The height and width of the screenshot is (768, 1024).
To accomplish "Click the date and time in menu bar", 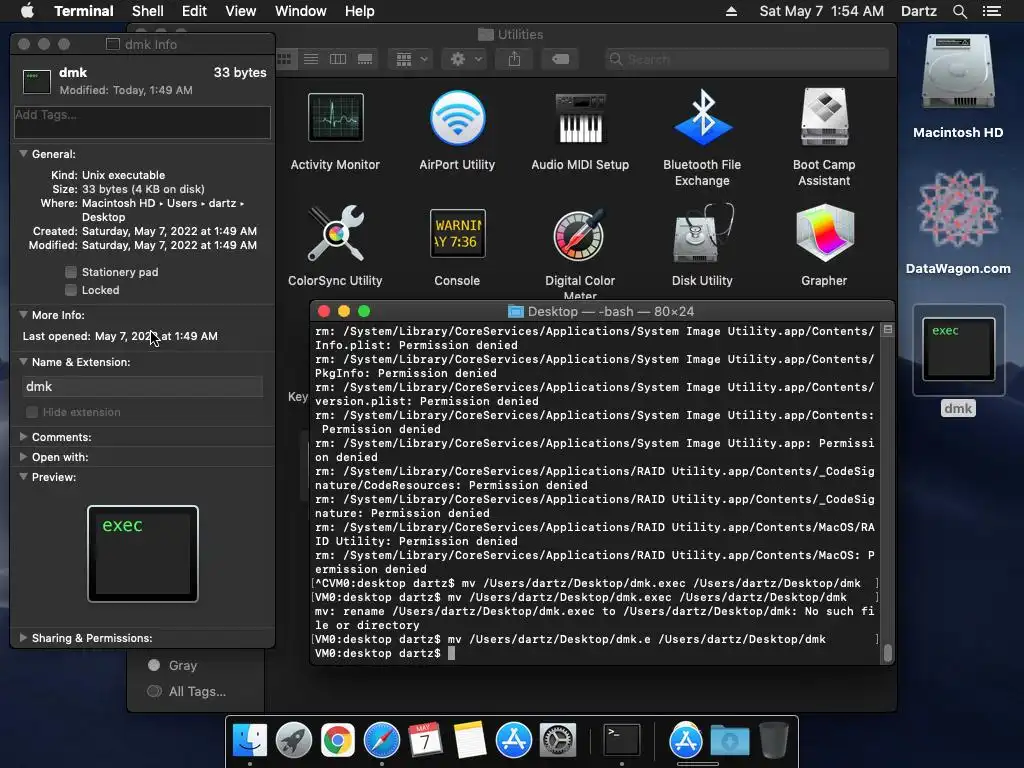I will 821,11.
